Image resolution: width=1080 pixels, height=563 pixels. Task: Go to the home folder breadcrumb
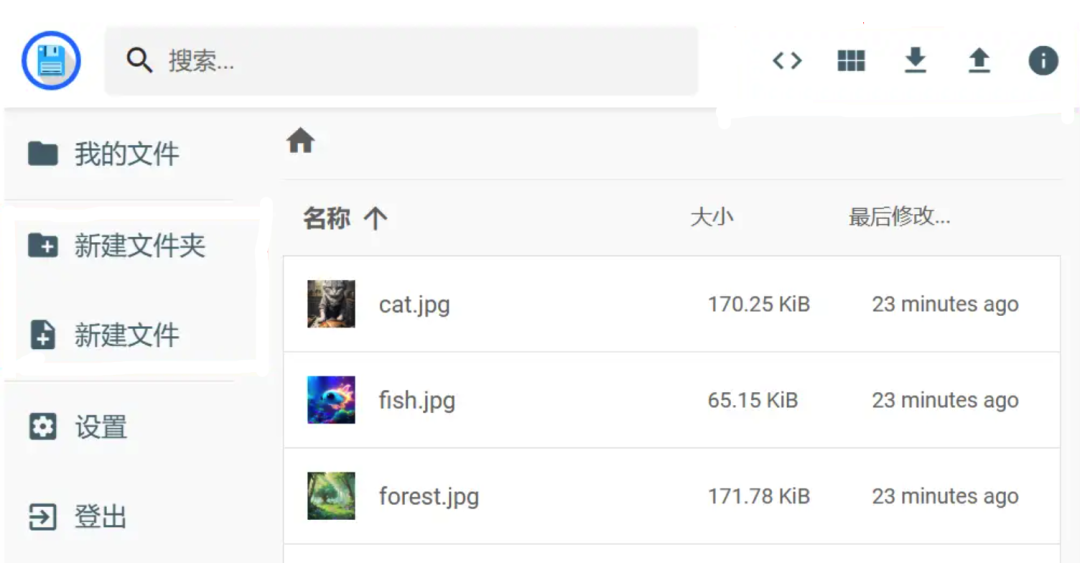click(301, 142)
